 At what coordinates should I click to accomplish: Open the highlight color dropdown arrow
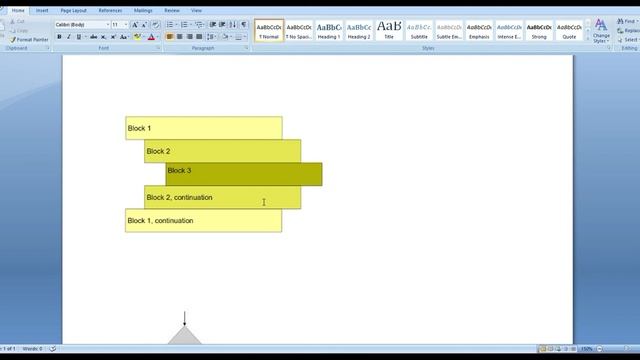(x=143, y=37)
